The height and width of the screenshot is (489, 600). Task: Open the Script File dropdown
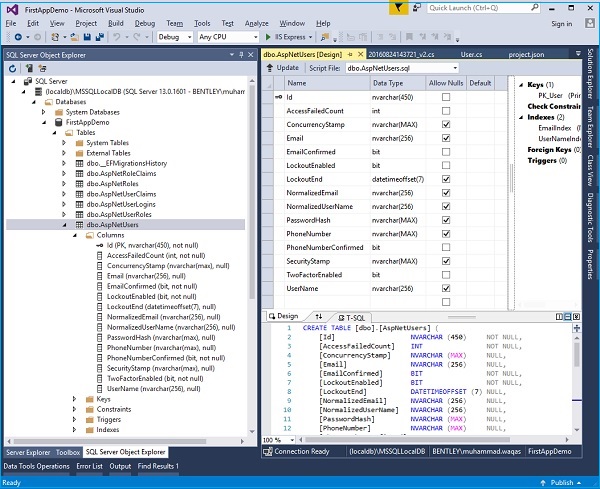pos(453,67)
